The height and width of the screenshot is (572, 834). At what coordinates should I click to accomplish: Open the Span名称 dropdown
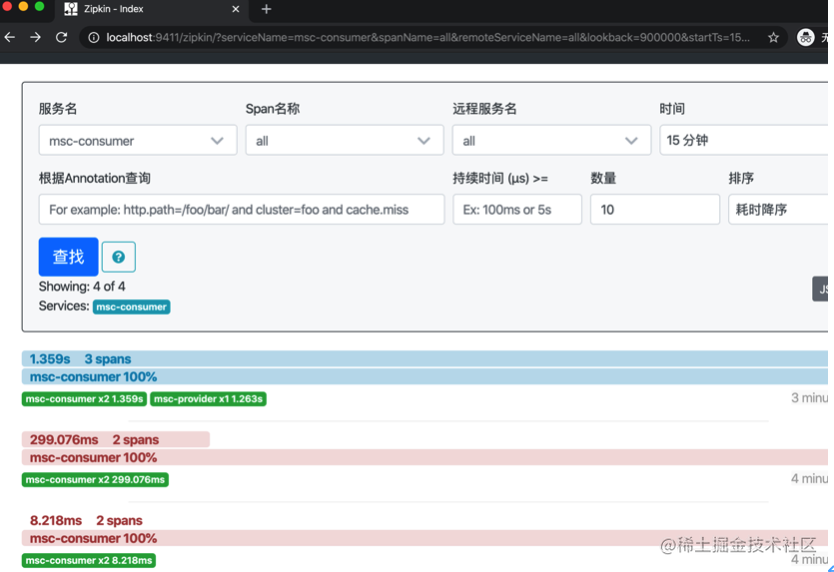click(x=344, y=140)
